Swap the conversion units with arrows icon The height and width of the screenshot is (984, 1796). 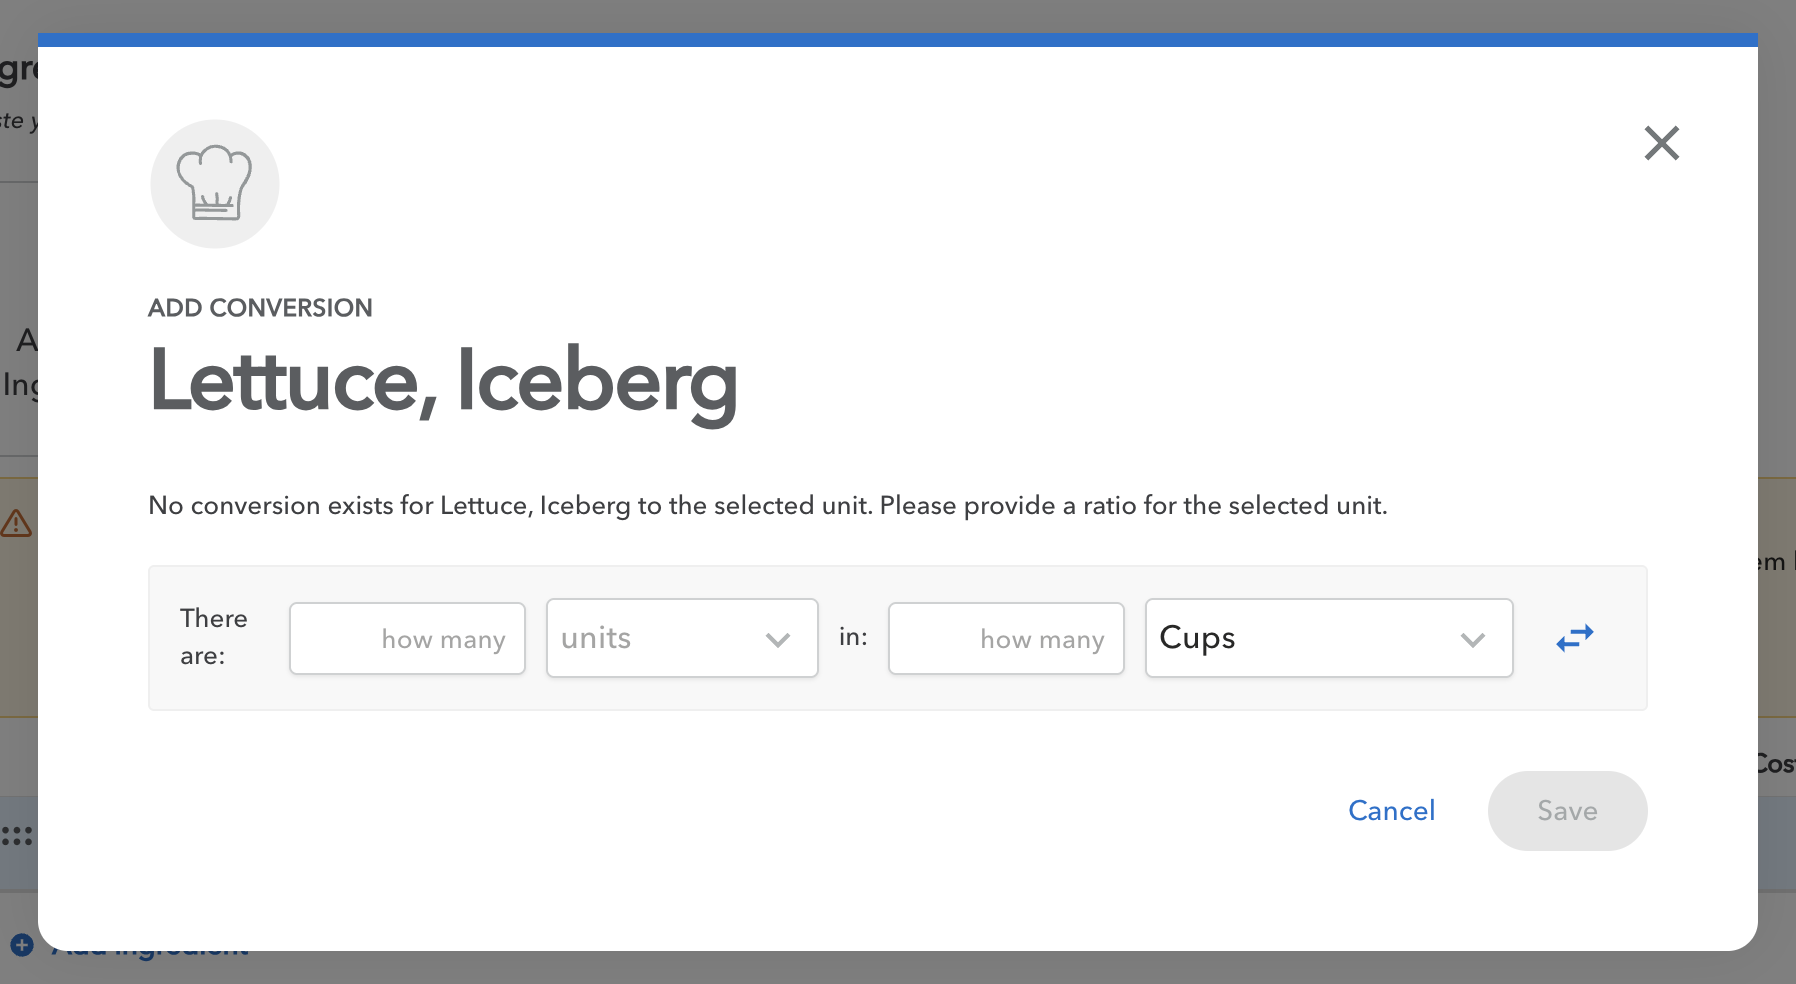(x=1575, y=638)
